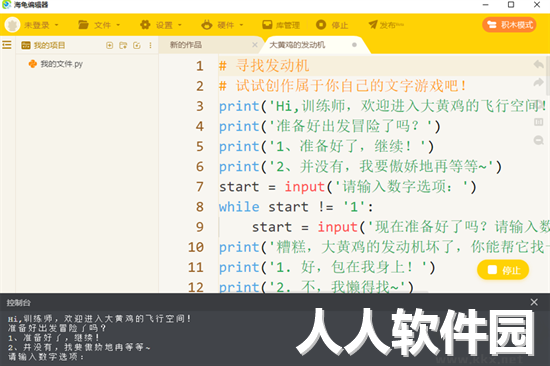Open the 设置 settings menu
This screenshot has width=550, height=366.
(157, 25)
